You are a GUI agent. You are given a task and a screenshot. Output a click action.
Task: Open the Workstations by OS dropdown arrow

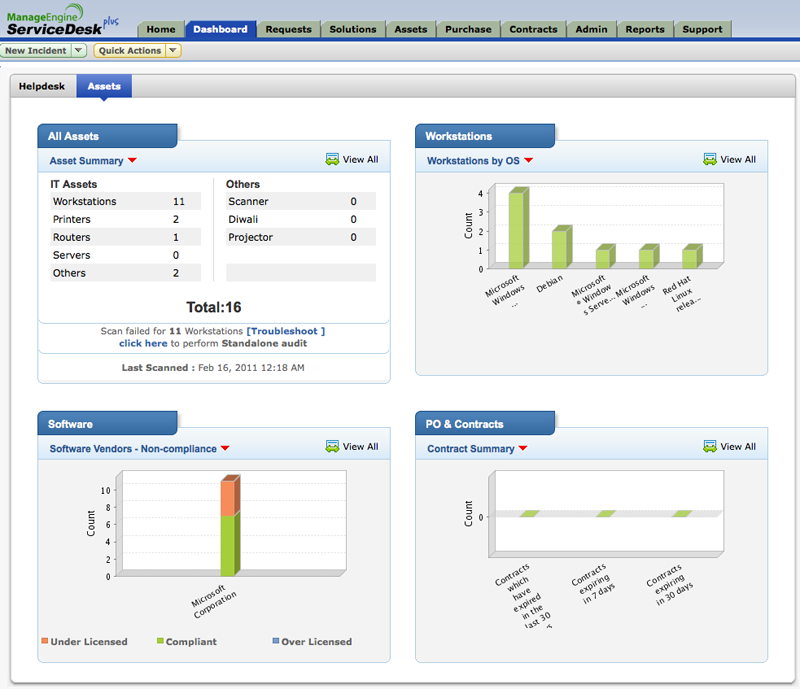click(x=529, y=161)
